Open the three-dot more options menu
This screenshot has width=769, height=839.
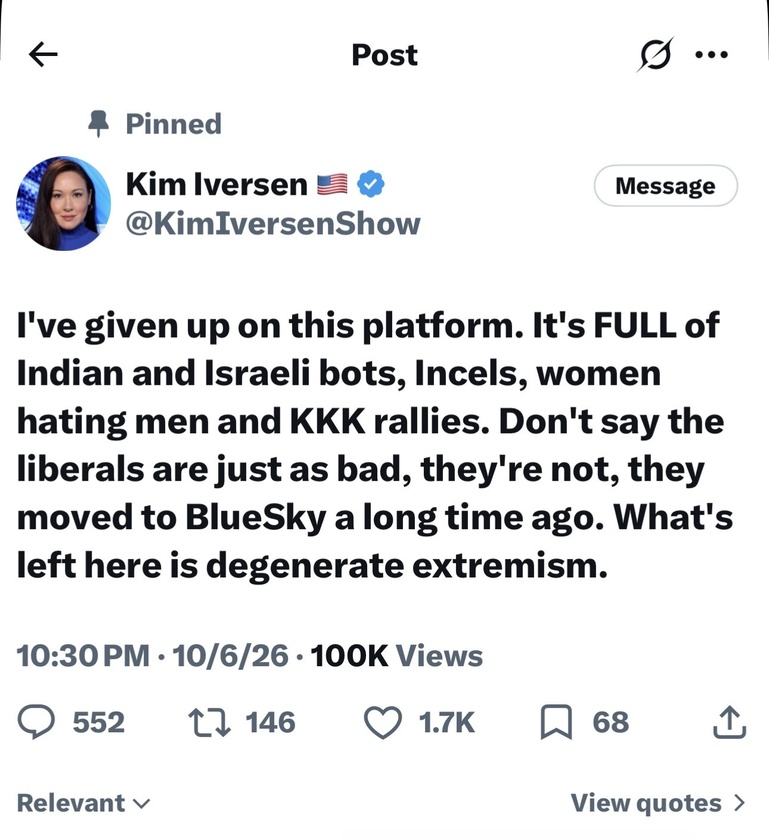711,55
